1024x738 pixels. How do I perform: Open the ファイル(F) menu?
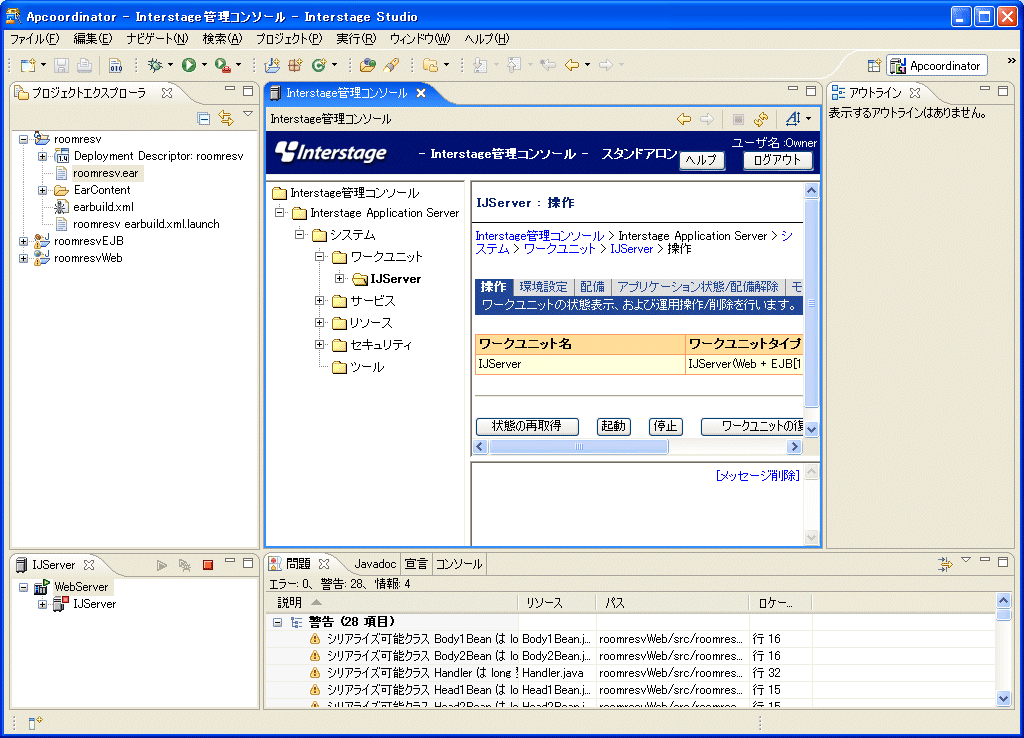35,39
